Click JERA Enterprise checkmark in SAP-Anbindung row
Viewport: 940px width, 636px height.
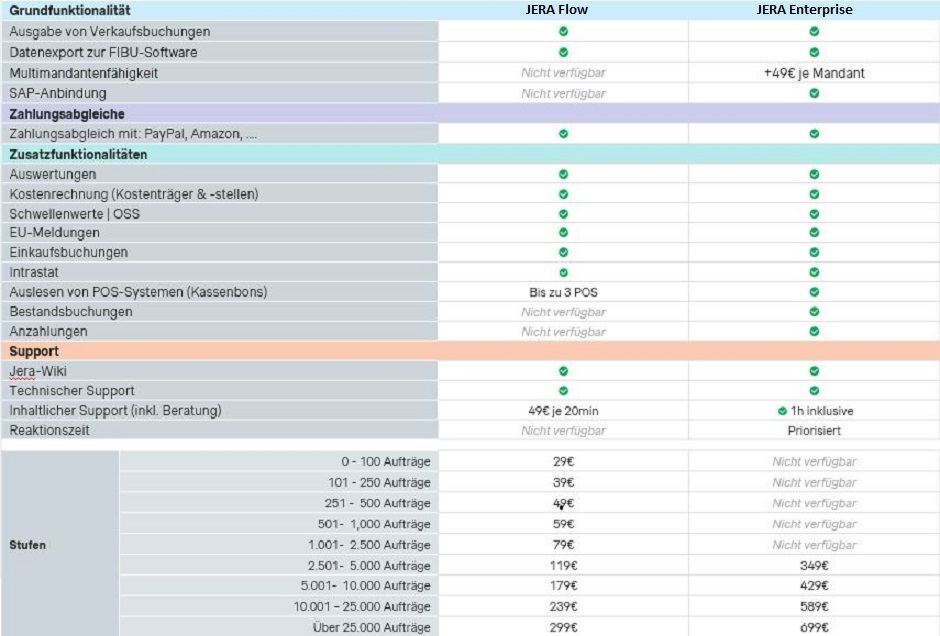(x=814, y=93)
